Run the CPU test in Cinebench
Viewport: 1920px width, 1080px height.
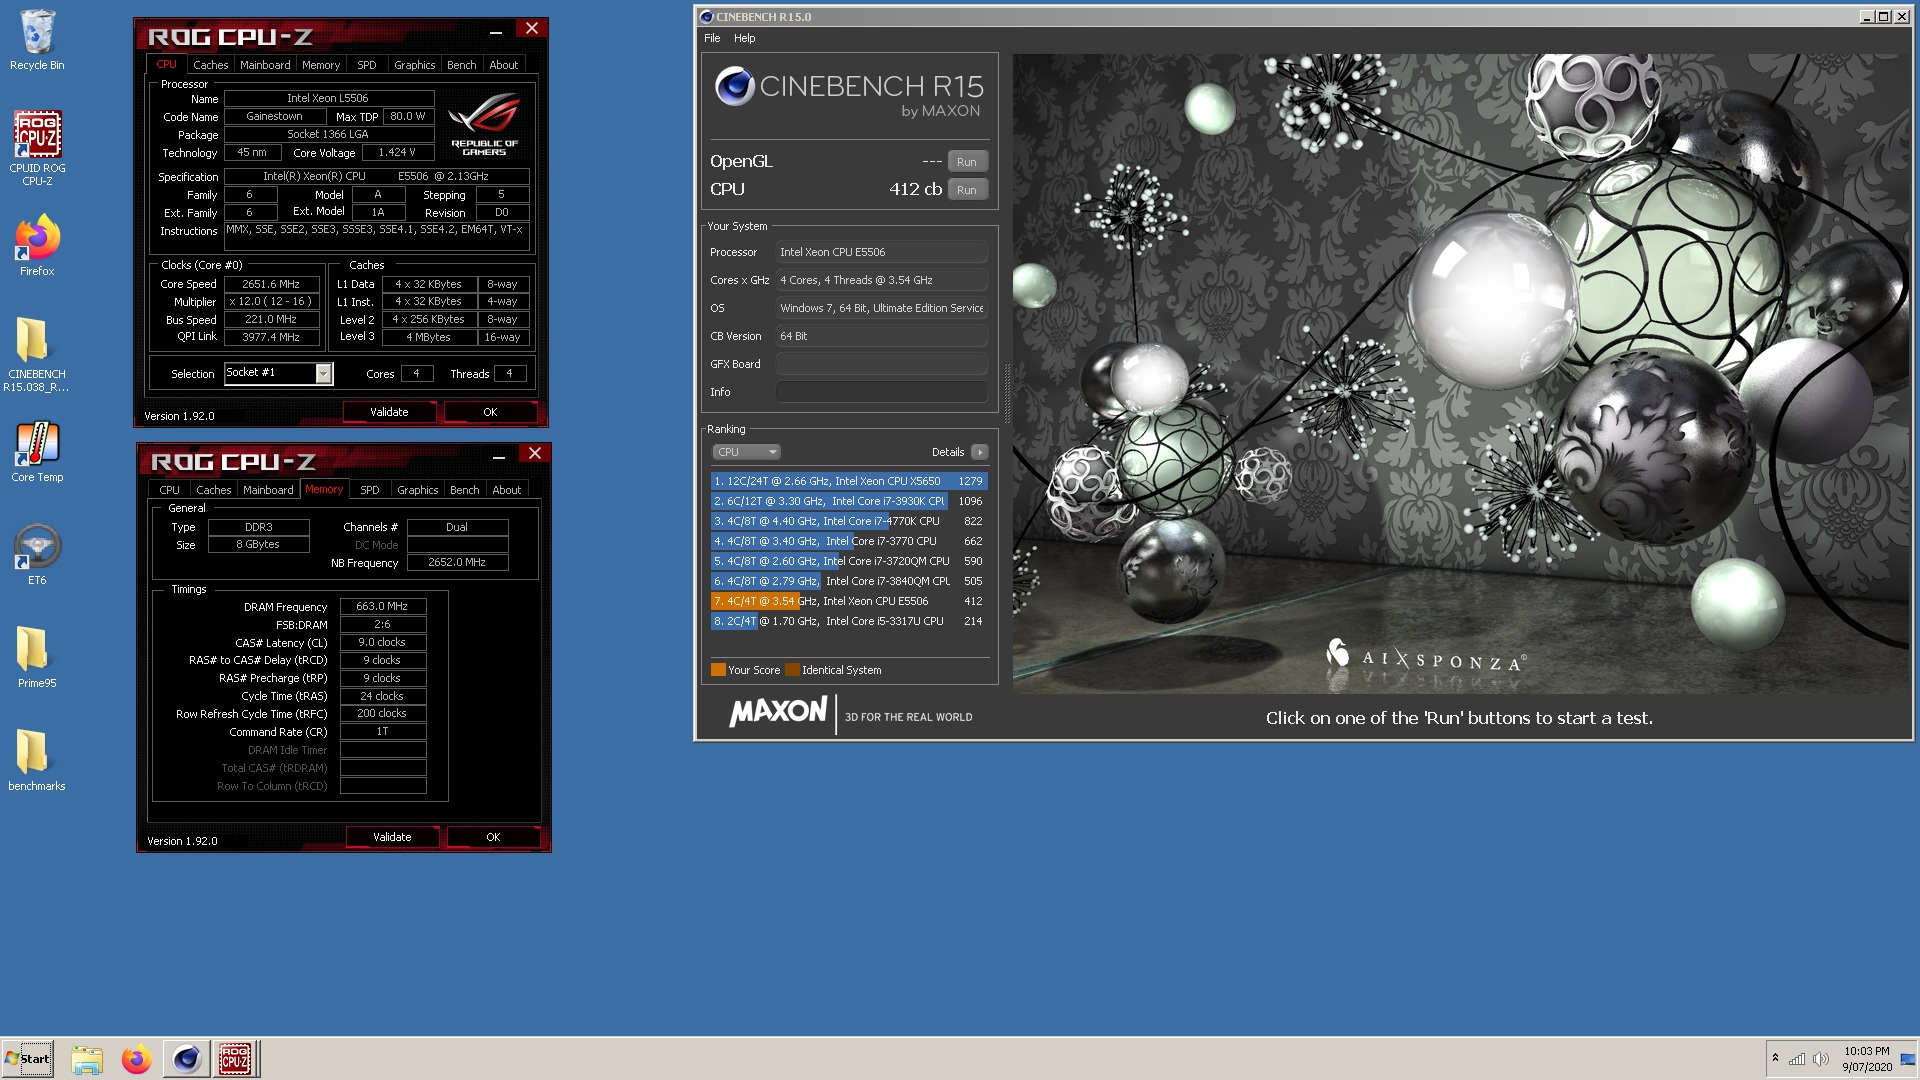pyautogui.click(x=967, y=190)
